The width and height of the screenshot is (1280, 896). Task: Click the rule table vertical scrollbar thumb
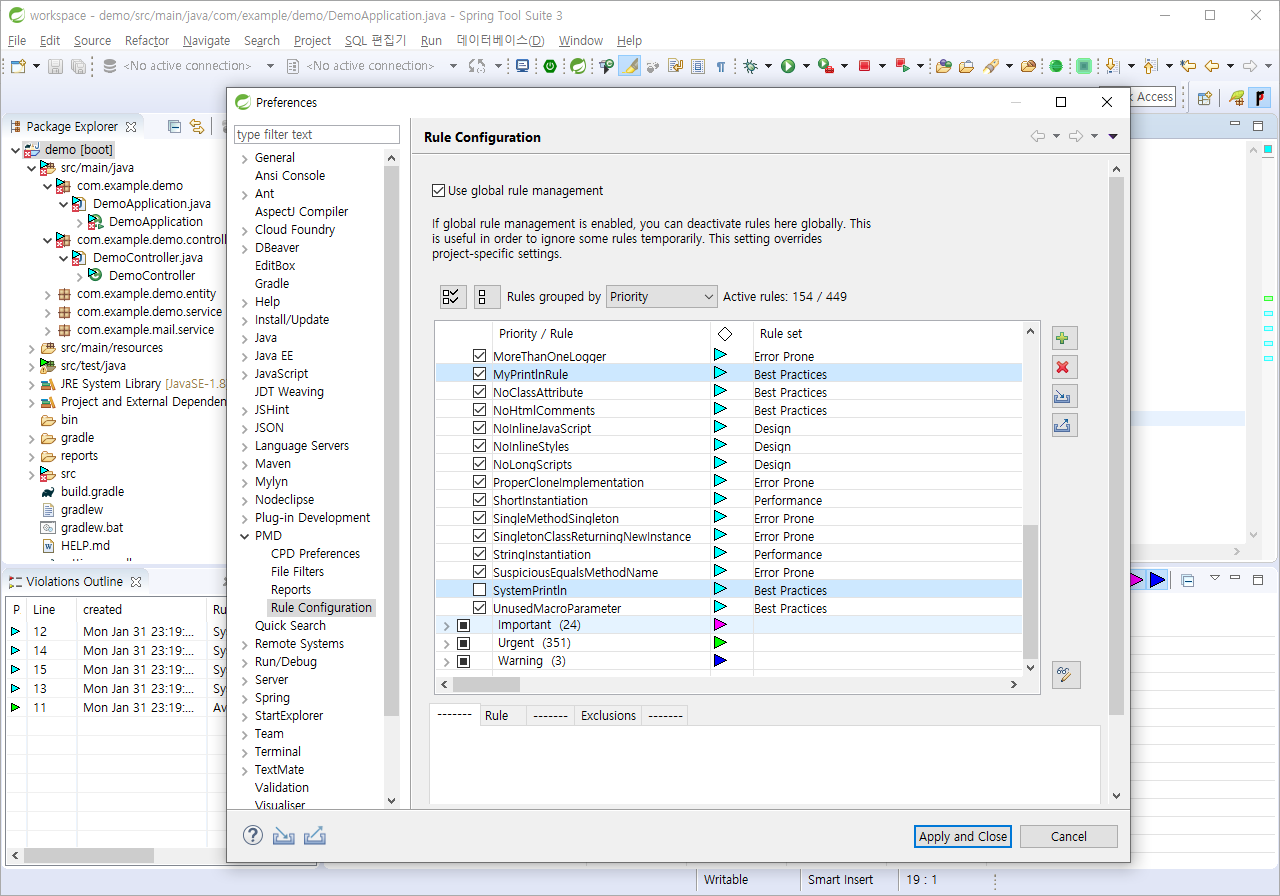(x=1031, y=590)
